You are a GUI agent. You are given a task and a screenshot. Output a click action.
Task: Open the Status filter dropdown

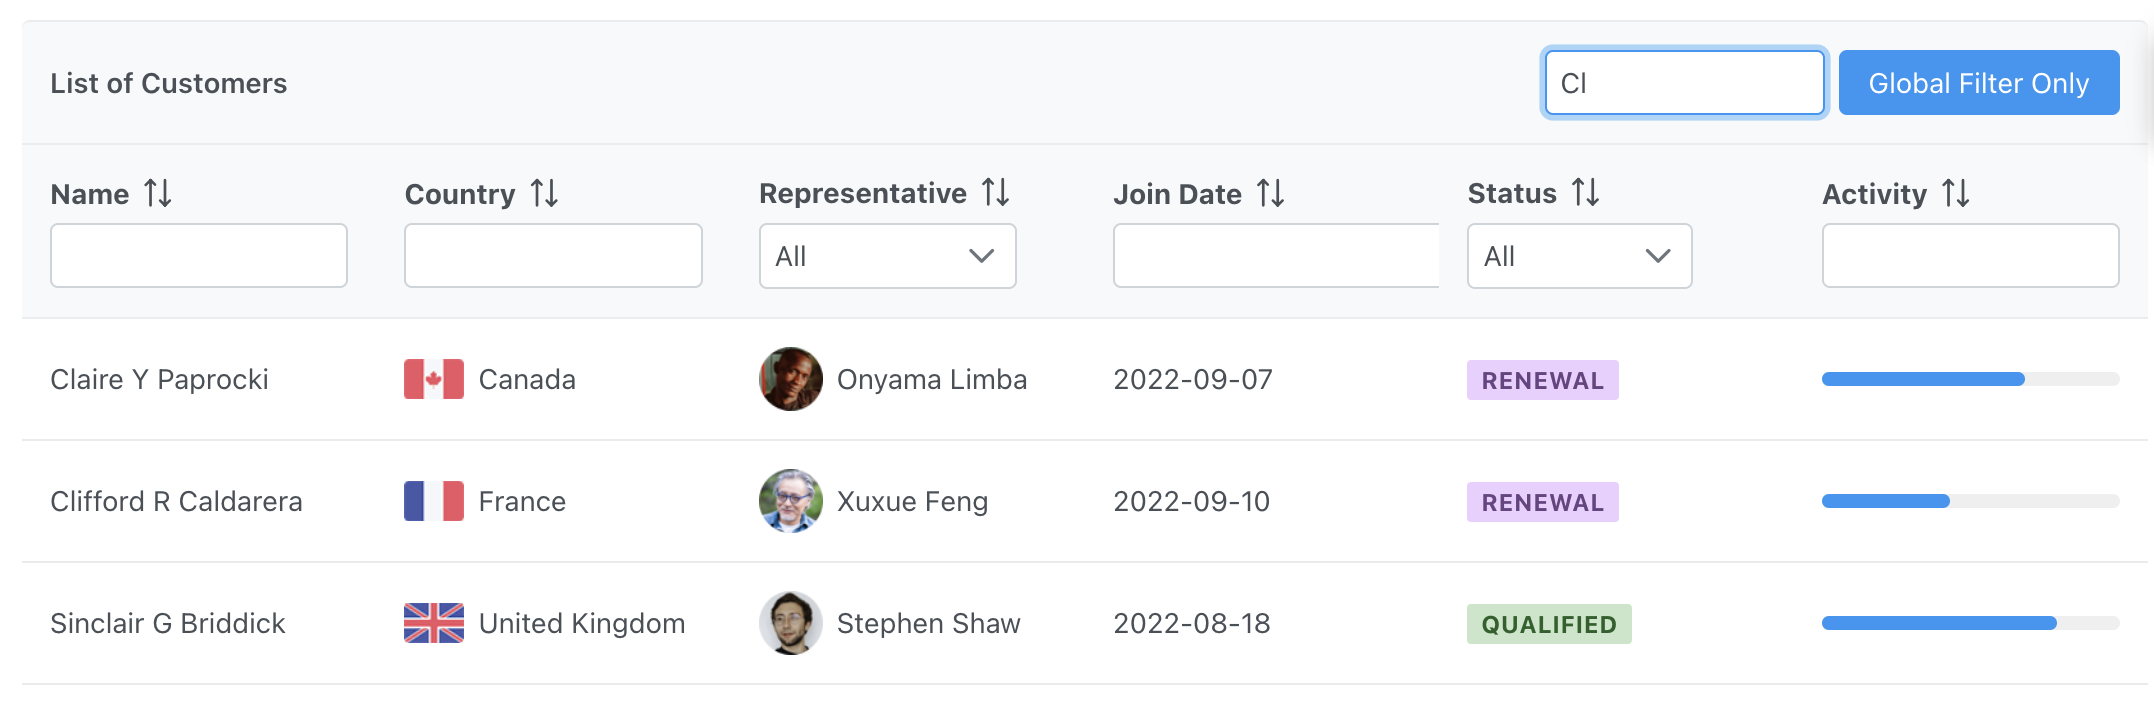1579,256
